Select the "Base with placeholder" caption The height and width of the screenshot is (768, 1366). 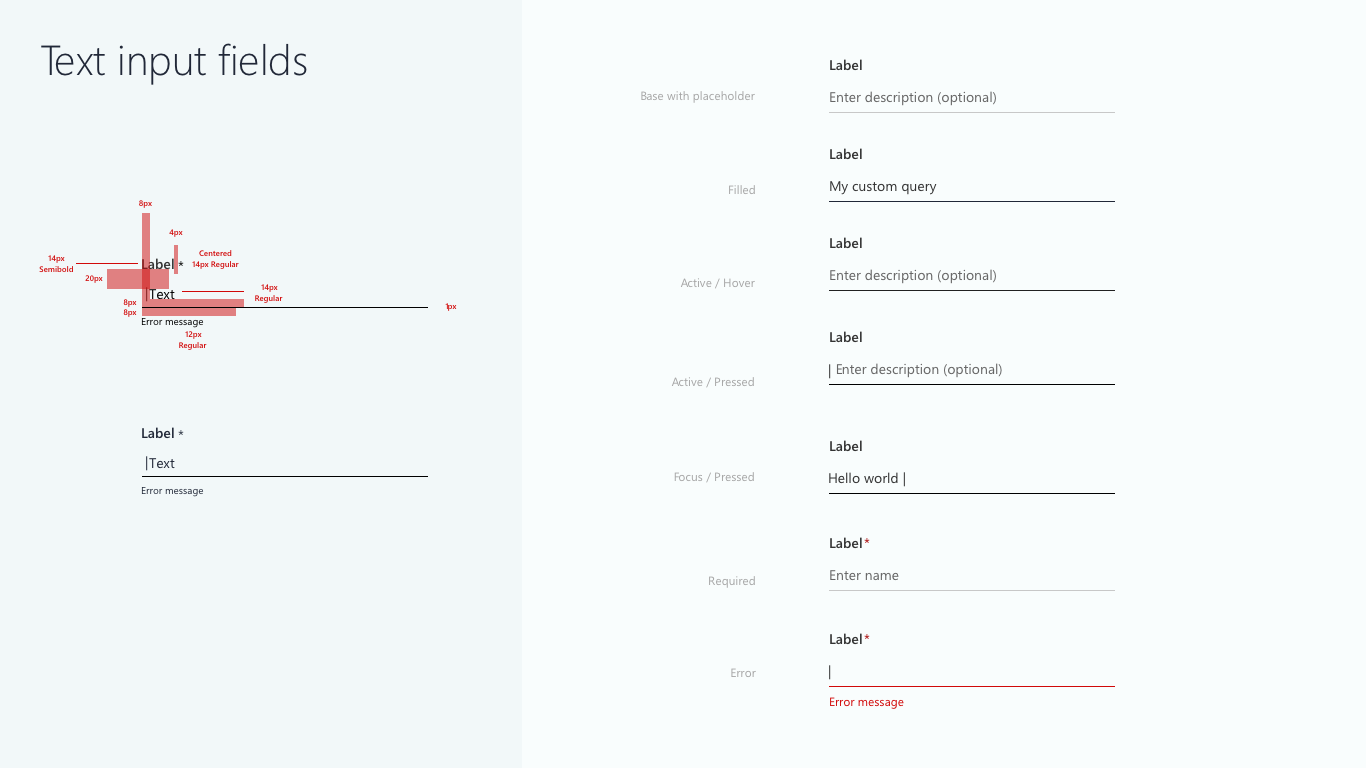[697, 96]
